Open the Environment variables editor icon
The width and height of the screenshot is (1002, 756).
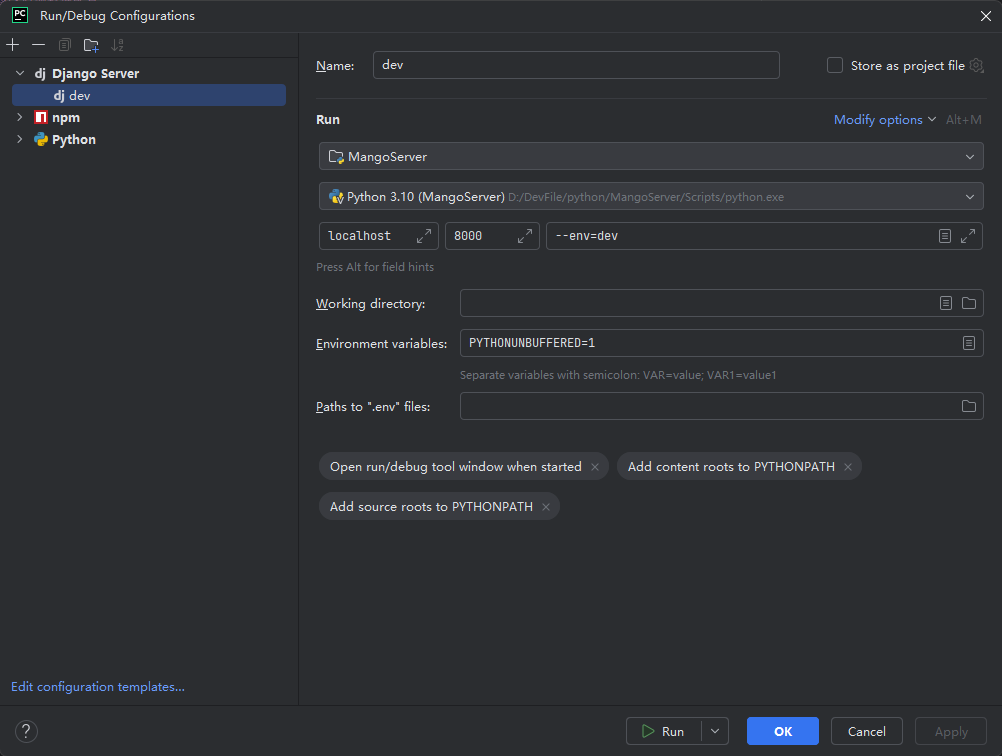tap(968, 343)
